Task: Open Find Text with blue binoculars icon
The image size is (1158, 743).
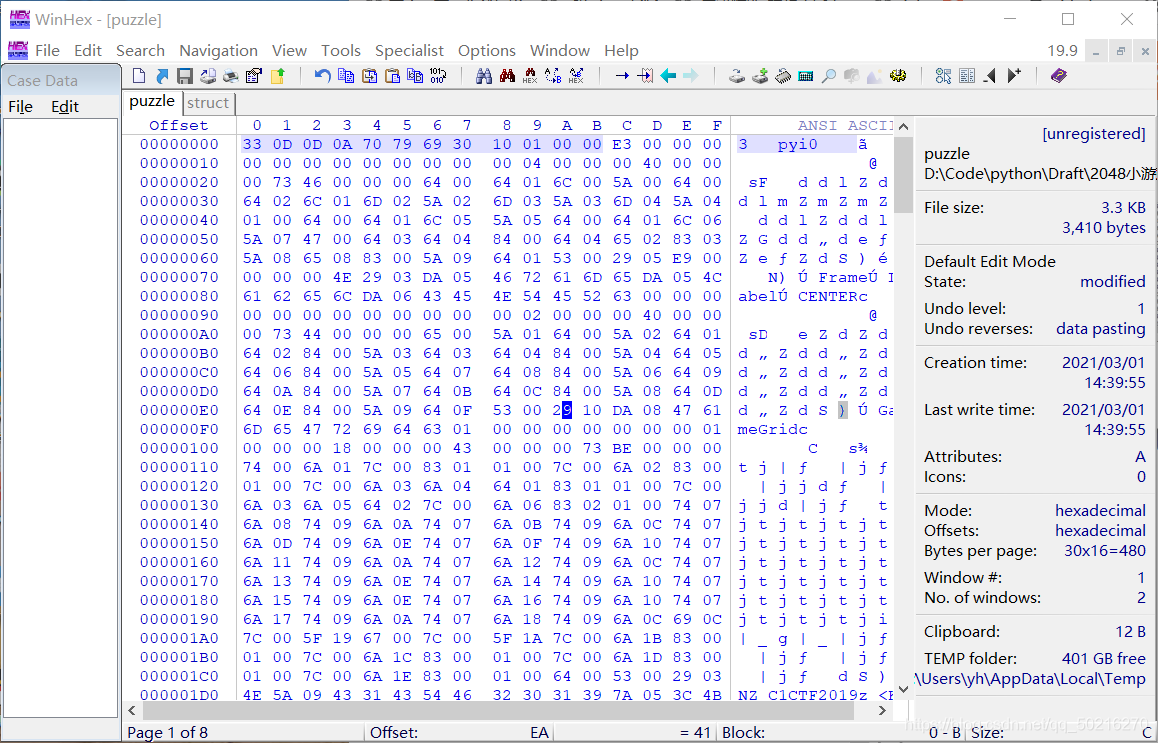Action: pyautogui.click(x=484, y=76)
